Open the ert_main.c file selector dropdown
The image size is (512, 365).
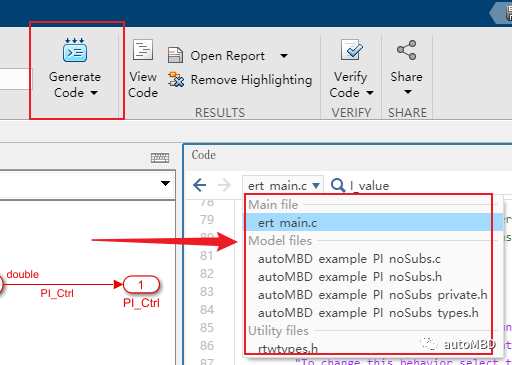283,185
